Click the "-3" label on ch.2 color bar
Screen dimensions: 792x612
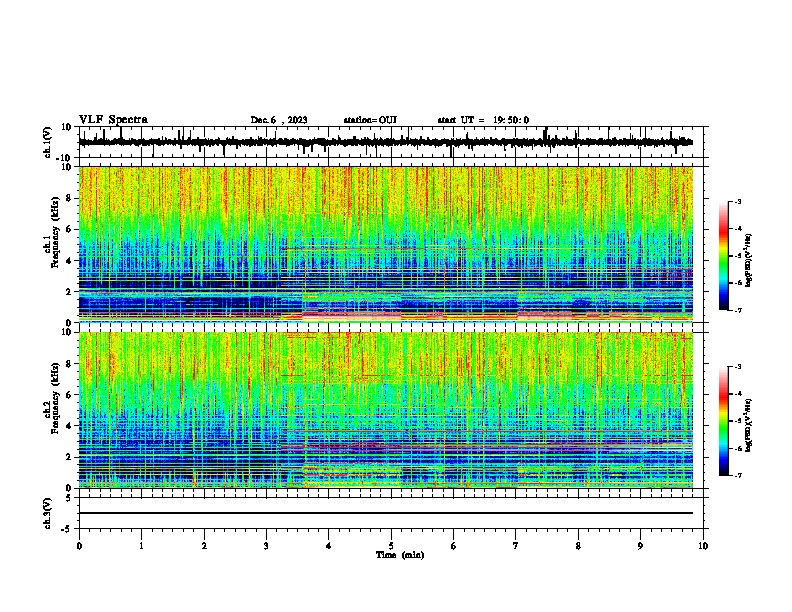tap(737, 367)
